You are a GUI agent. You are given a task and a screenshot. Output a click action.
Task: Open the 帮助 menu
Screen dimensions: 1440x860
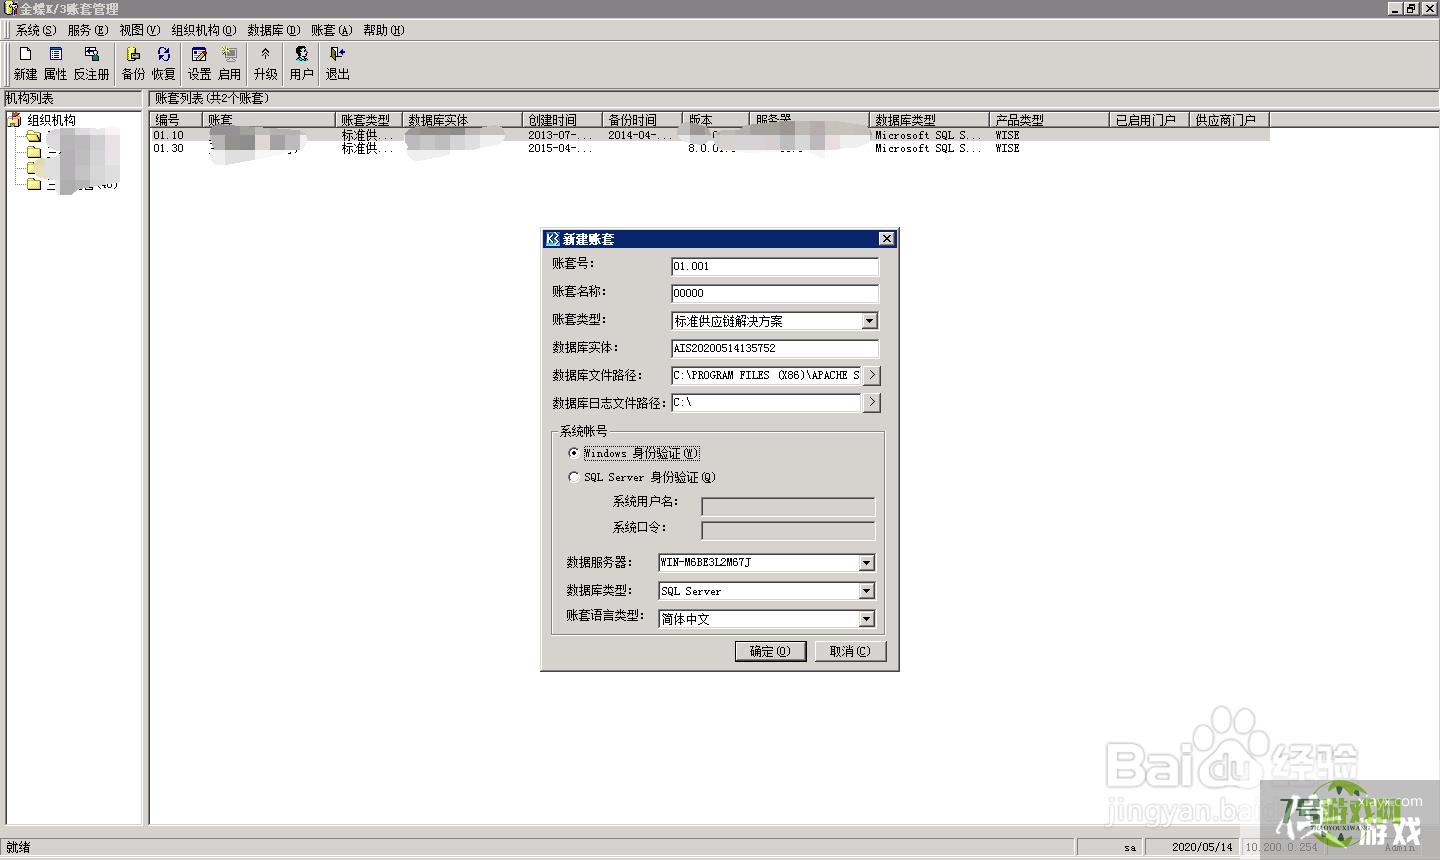coord(383,30)
